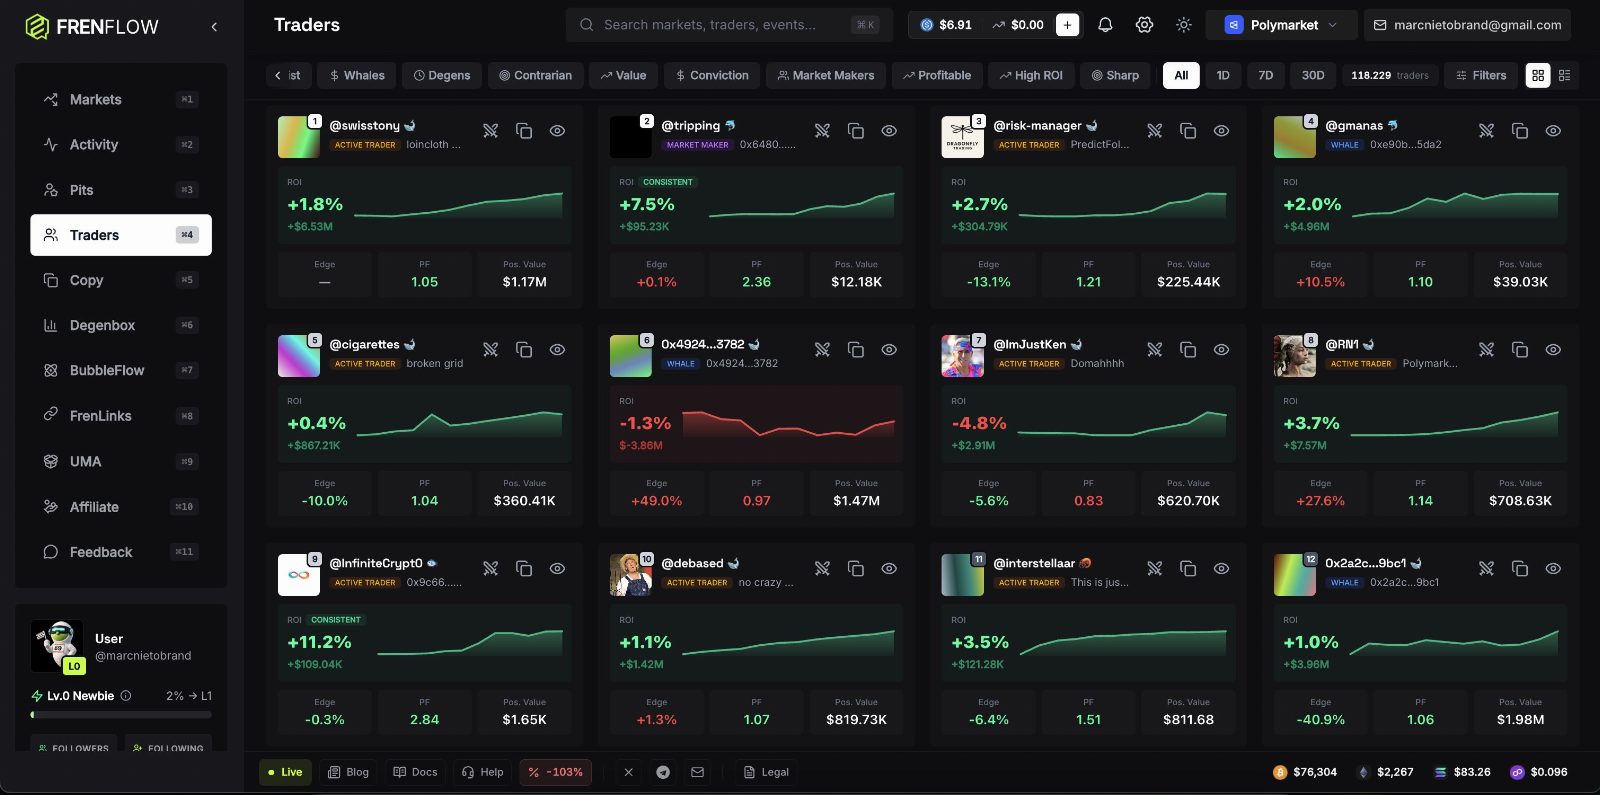Open Telegram icon in bottom bar
The width and height of the screenshot is (1600, 795).
pos(662,772)
